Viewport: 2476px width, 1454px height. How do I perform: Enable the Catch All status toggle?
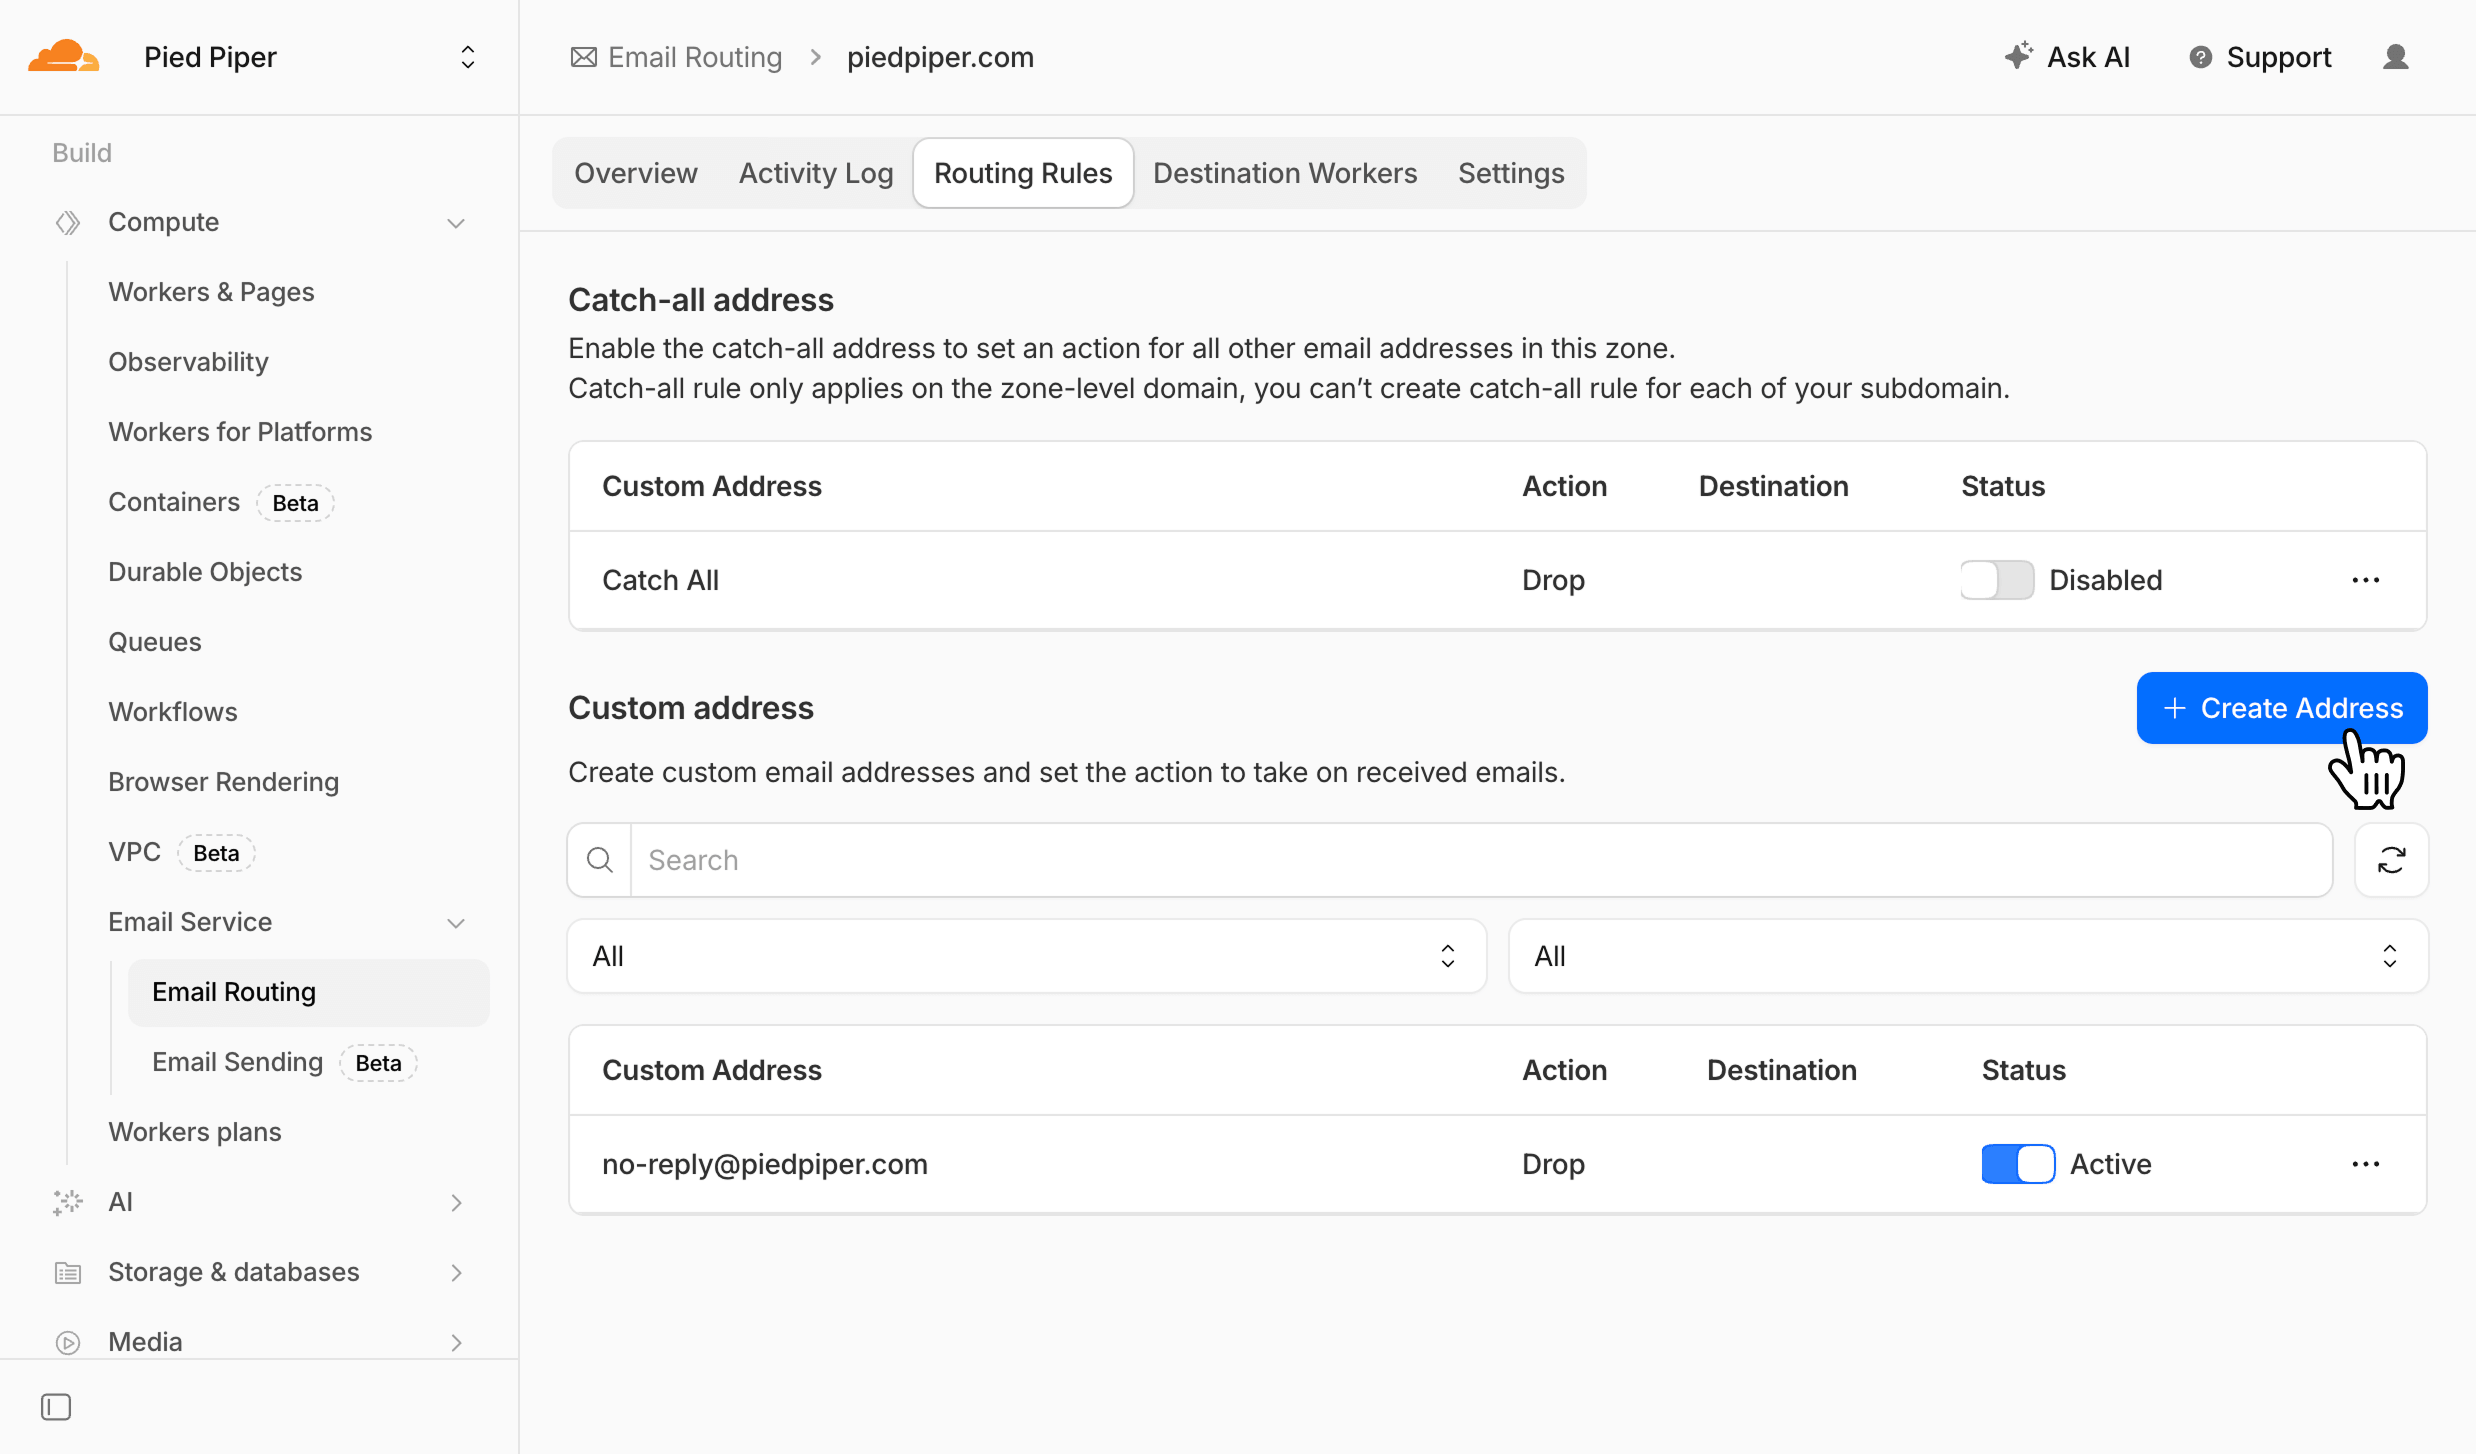tap(1996, 580)
